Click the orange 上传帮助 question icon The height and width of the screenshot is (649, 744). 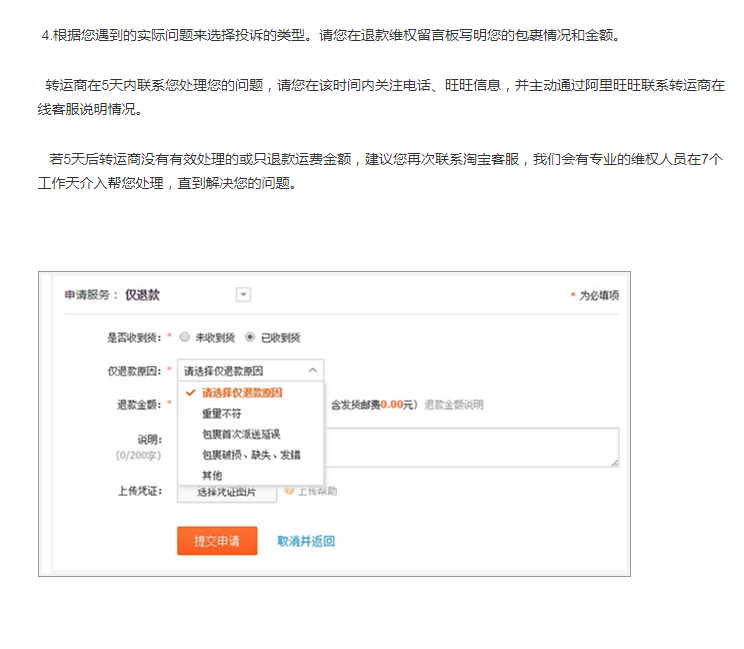click(x=289, y=491)
